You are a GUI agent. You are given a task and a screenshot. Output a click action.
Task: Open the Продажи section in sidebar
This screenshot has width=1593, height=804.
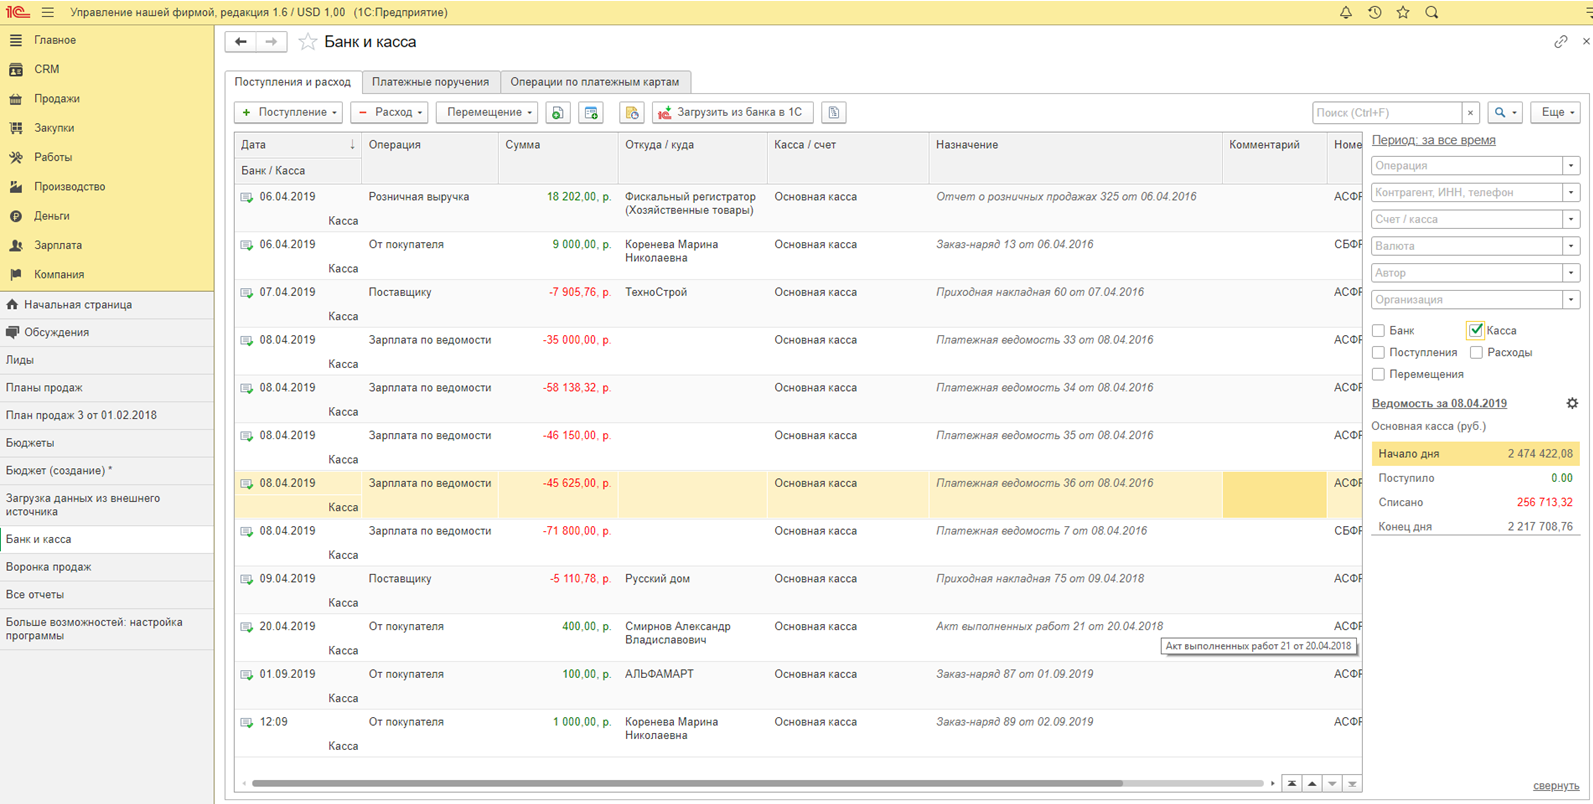56,99
